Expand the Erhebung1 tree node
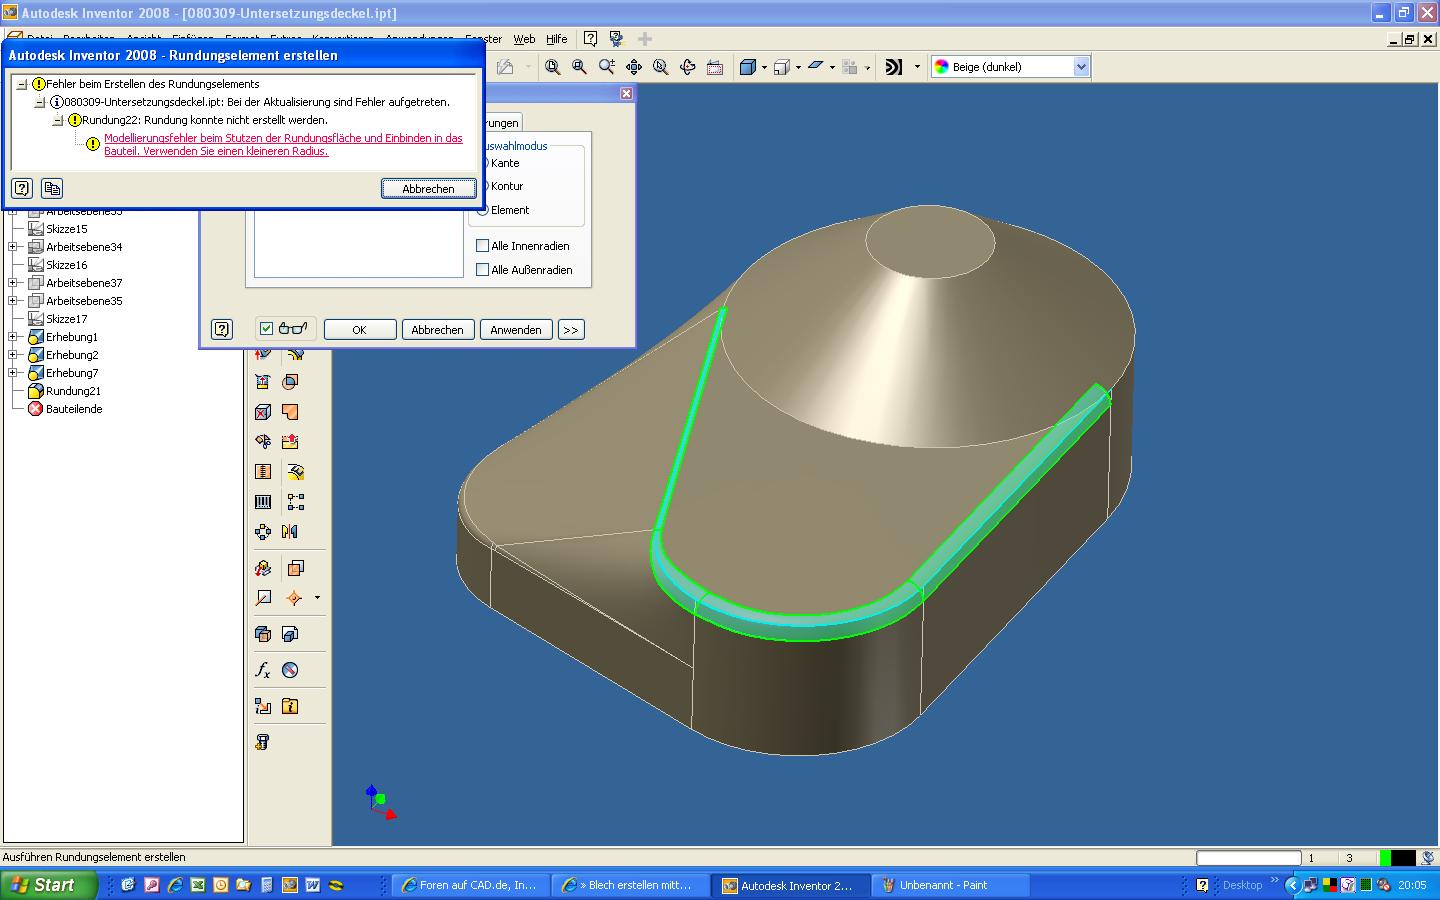The image size is (1440, 900). (x=13, y=337)
